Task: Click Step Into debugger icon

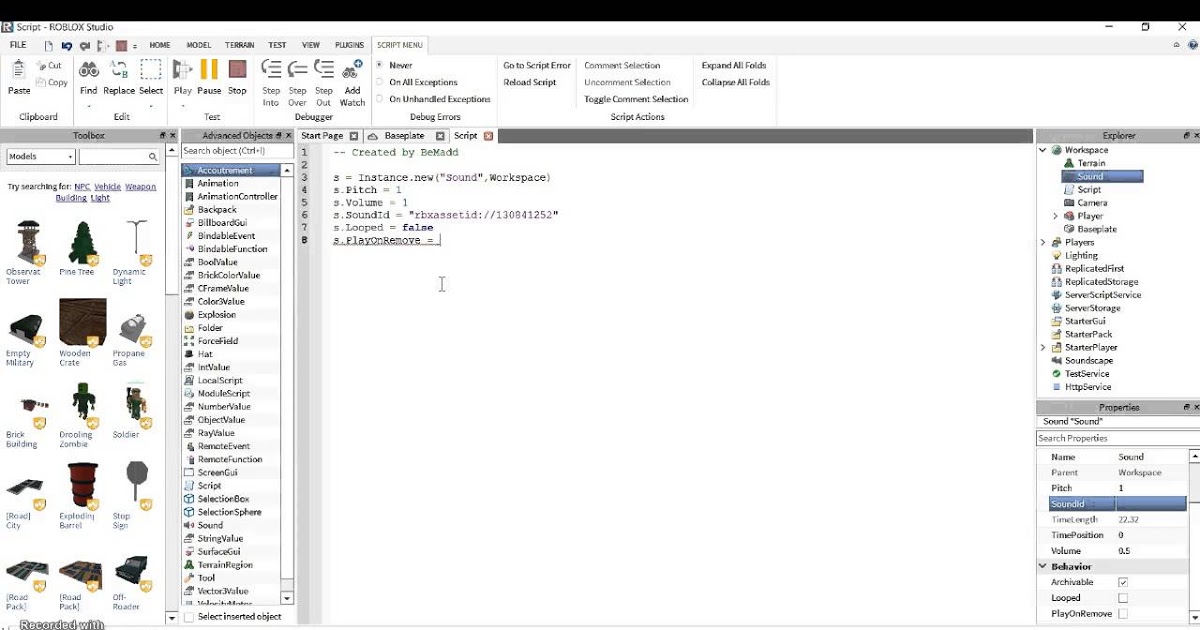Action: [x=271, y=70]
